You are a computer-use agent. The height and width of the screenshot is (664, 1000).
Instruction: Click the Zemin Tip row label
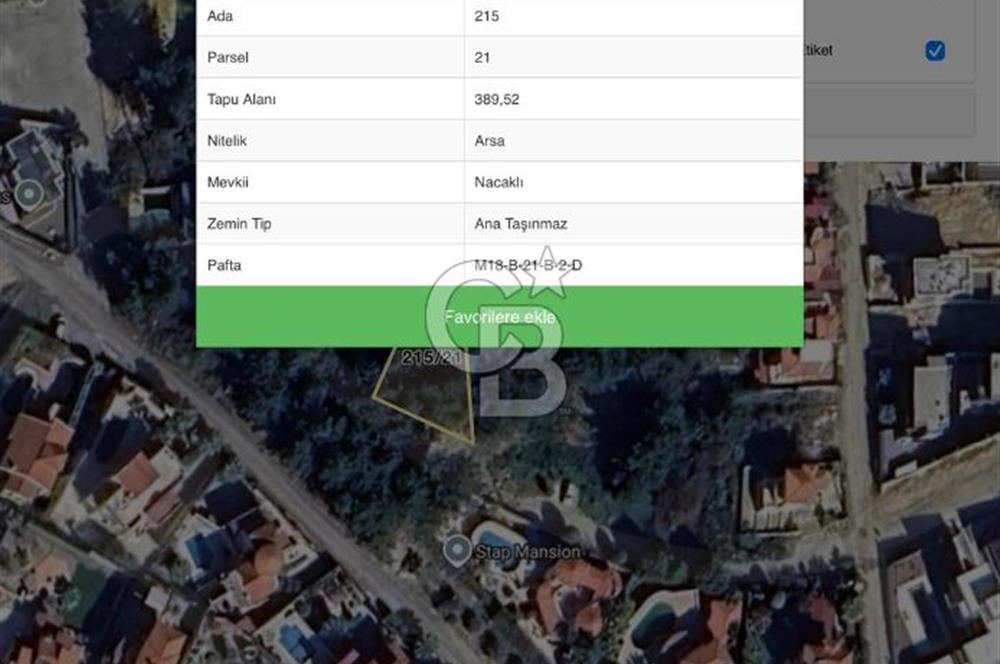(239, 223)
